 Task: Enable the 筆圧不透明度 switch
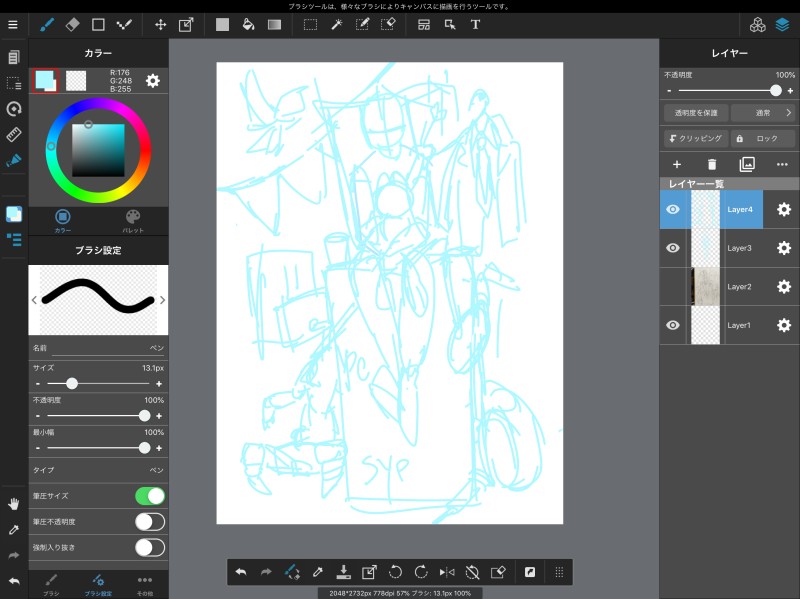[149, 522]
